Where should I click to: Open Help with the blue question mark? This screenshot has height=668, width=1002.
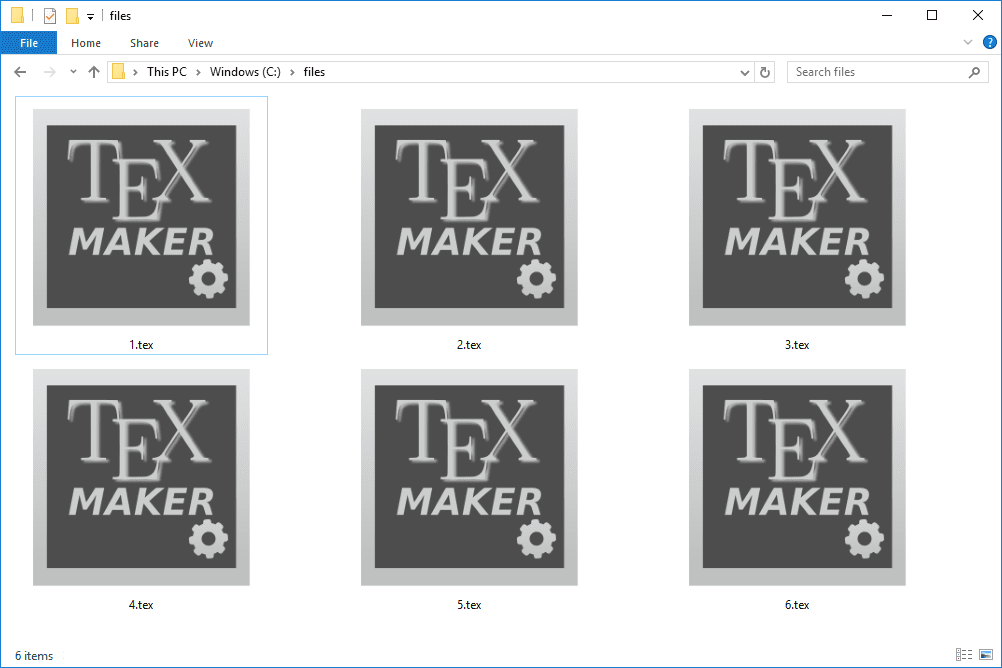[989, 43]
